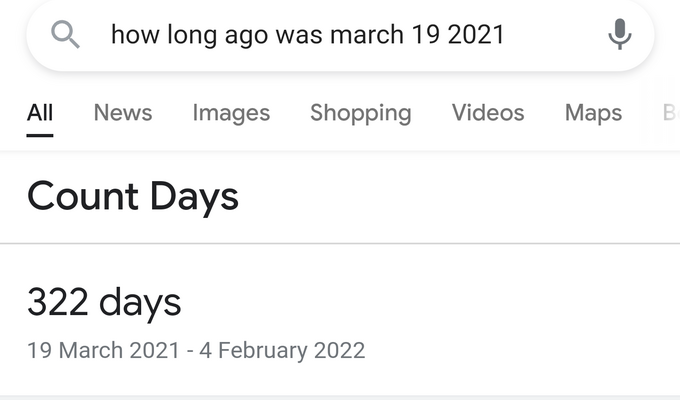Viewport: 680px width, 400px height.
Task: Open the Videos results tab
Action: coord(488,113)
